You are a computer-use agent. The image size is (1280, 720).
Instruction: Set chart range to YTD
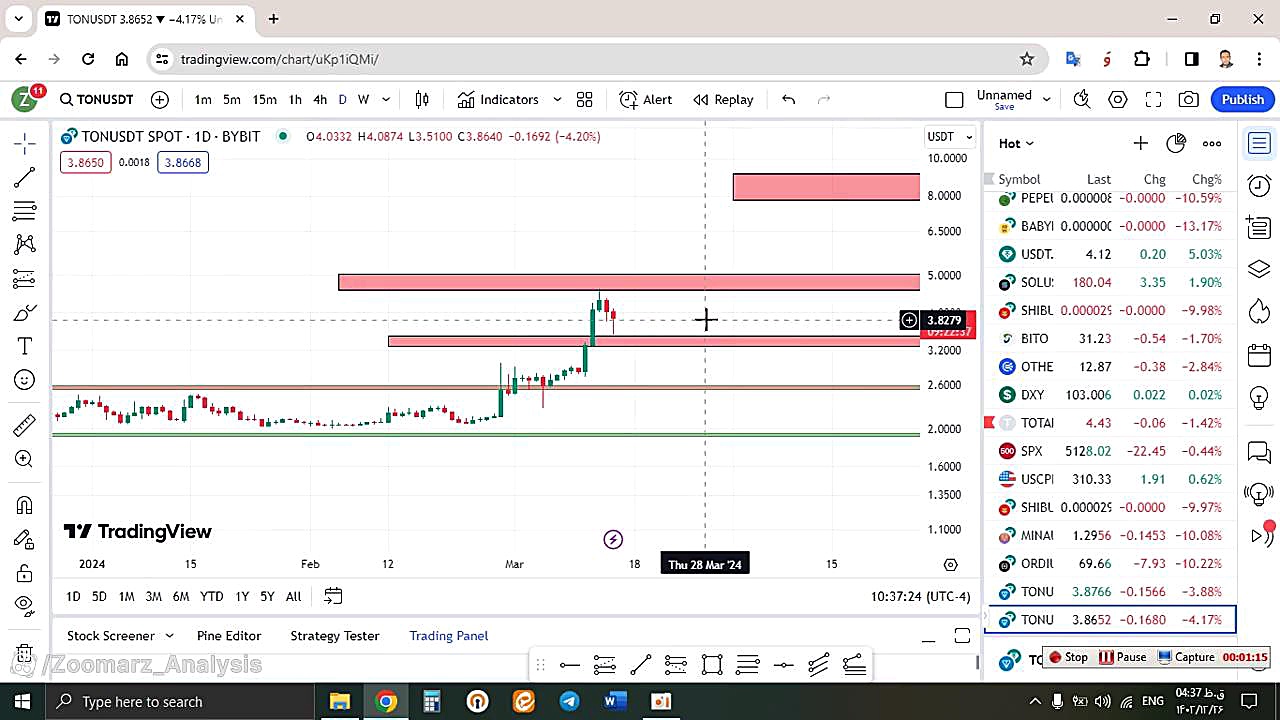pyautogui.click(x=211, y=596)
